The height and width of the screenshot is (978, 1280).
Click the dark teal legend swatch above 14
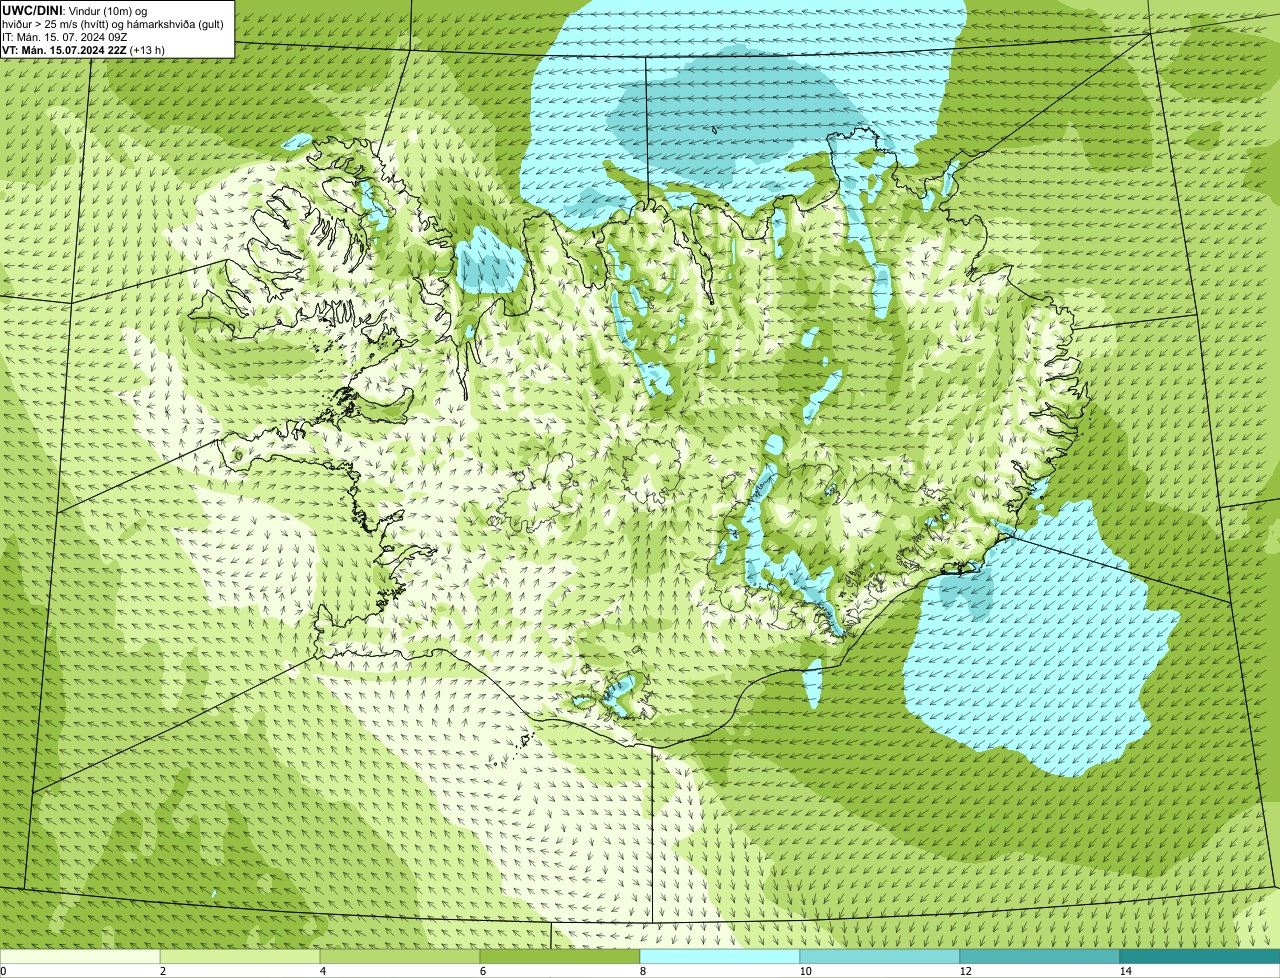1200,957
